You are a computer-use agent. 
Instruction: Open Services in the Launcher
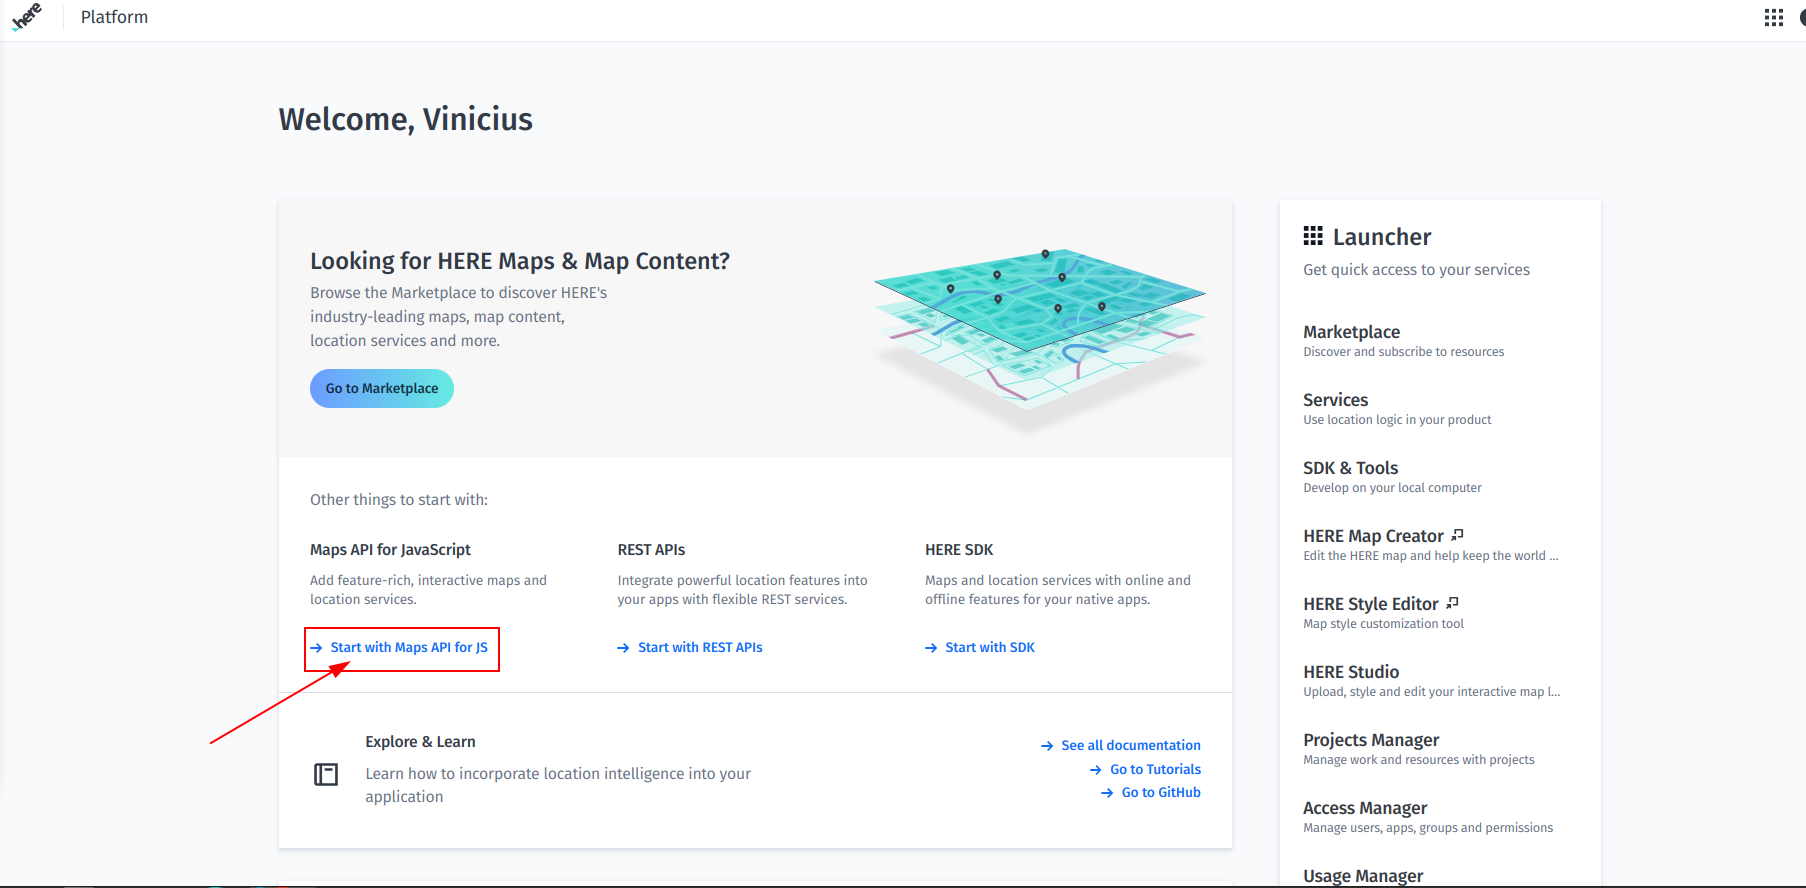[x=1335, y=400]
